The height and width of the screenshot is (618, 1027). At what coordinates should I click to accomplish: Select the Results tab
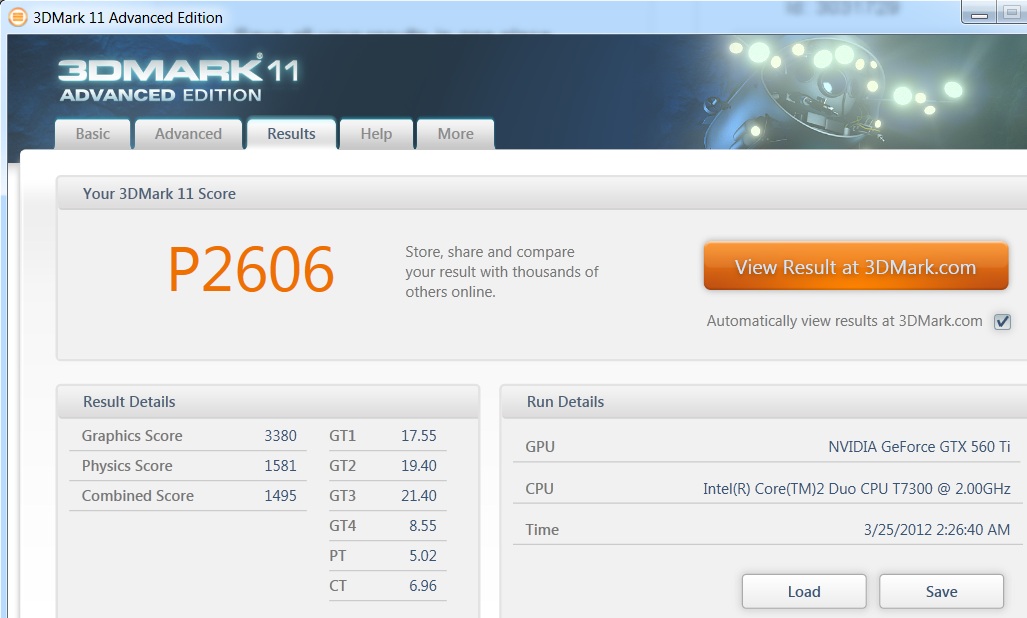(291, 134)
